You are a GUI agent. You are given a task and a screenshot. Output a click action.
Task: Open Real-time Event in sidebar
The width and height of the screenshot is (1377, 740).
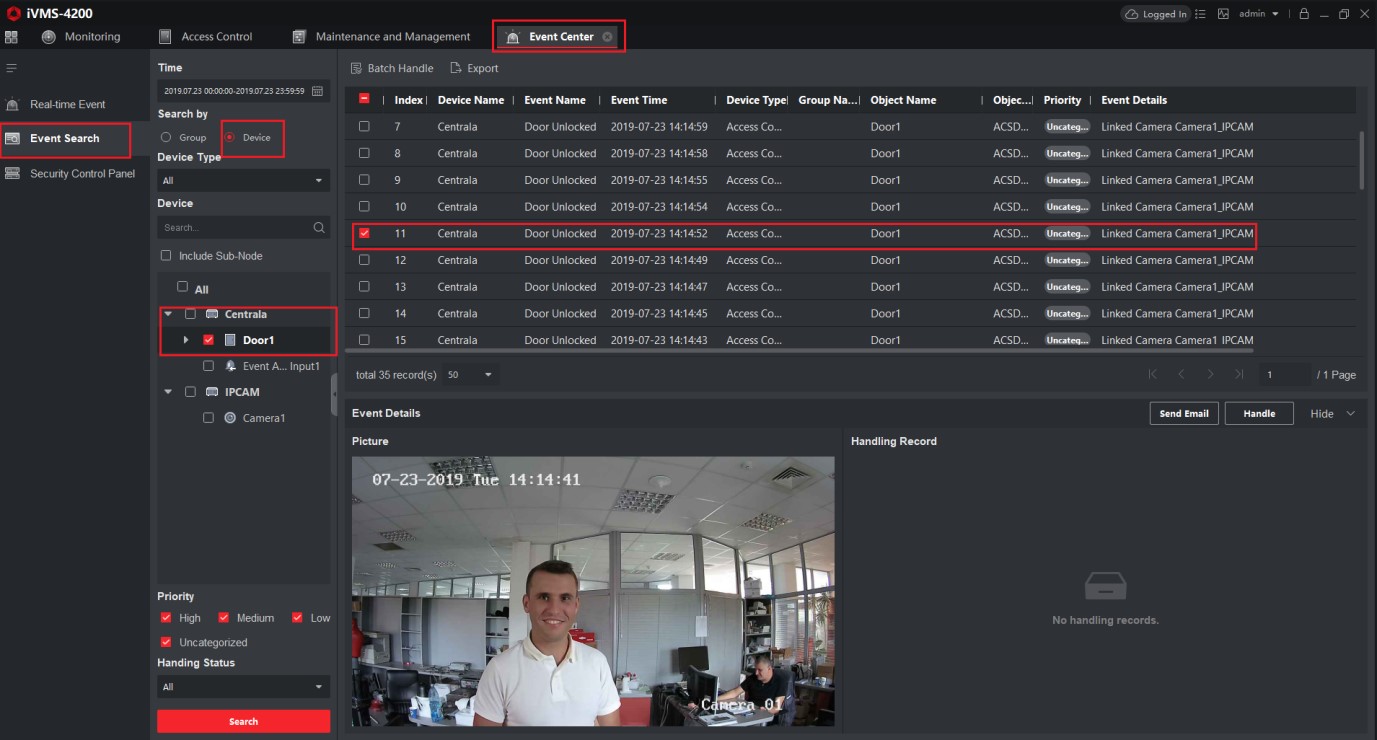tap(67, 104)
